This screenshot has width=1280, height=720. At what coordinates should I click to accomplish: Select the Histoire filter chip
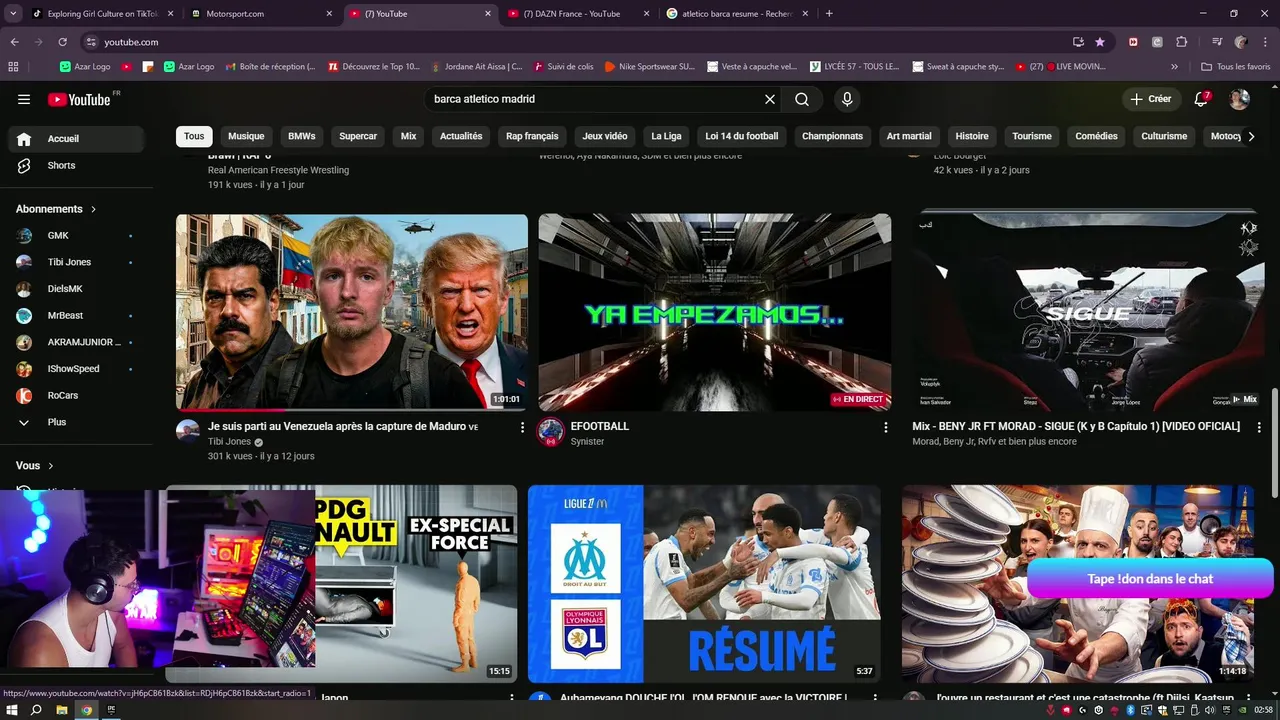(972, 136)
